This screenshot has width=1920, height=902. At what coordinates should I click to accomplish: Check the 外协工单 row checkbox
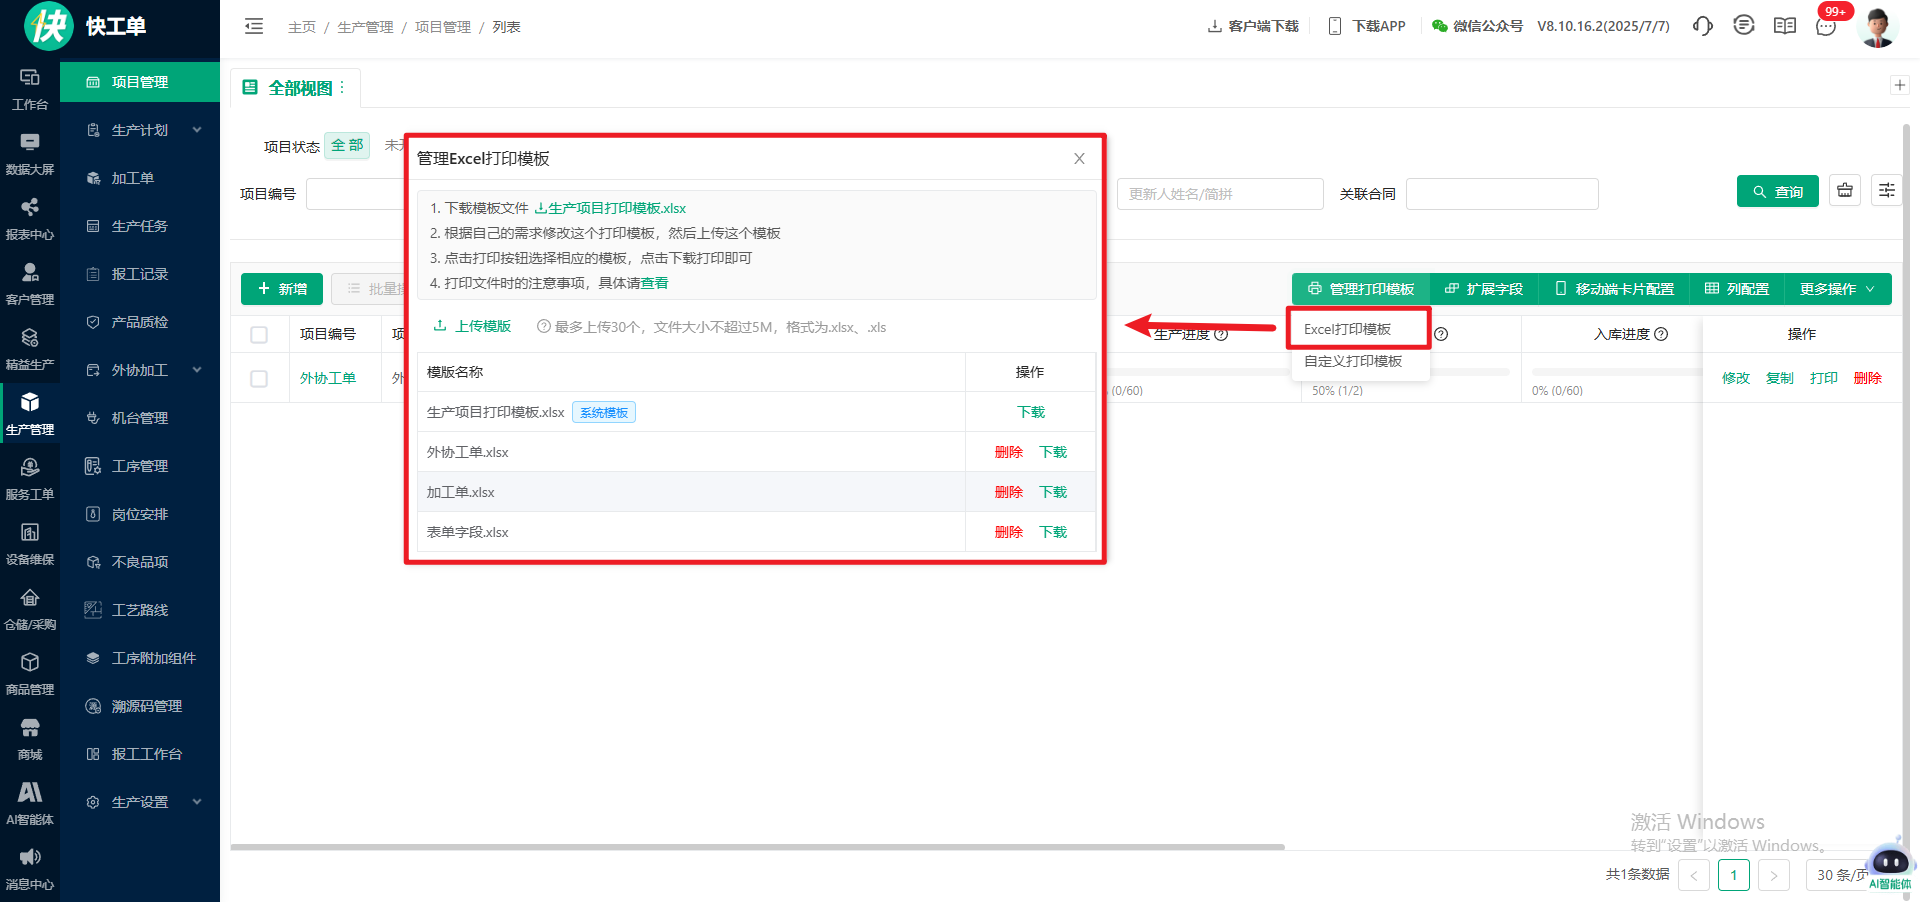[x=259, y=379]
